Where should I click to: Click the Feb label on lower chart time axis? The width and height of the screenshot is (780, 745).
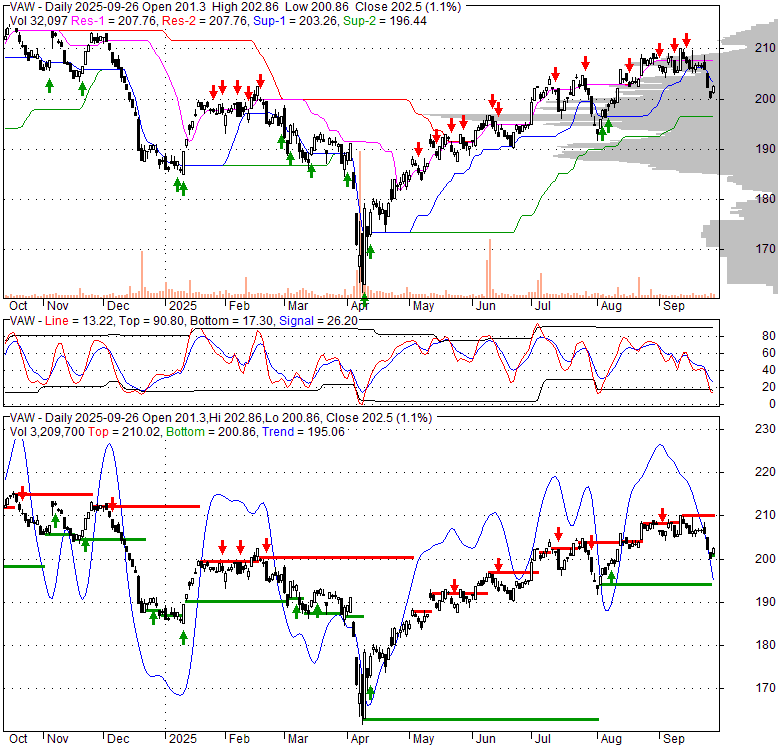tap(239, 739)
